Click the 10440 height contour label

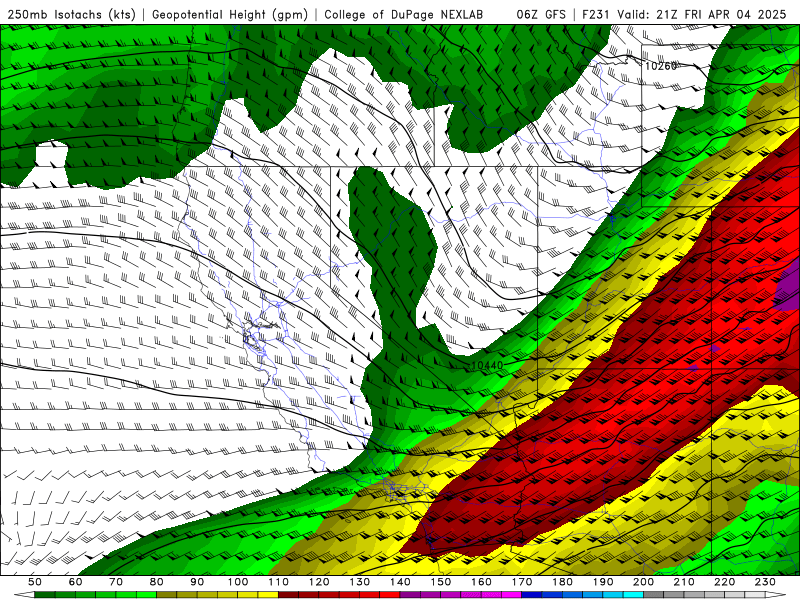487,365
